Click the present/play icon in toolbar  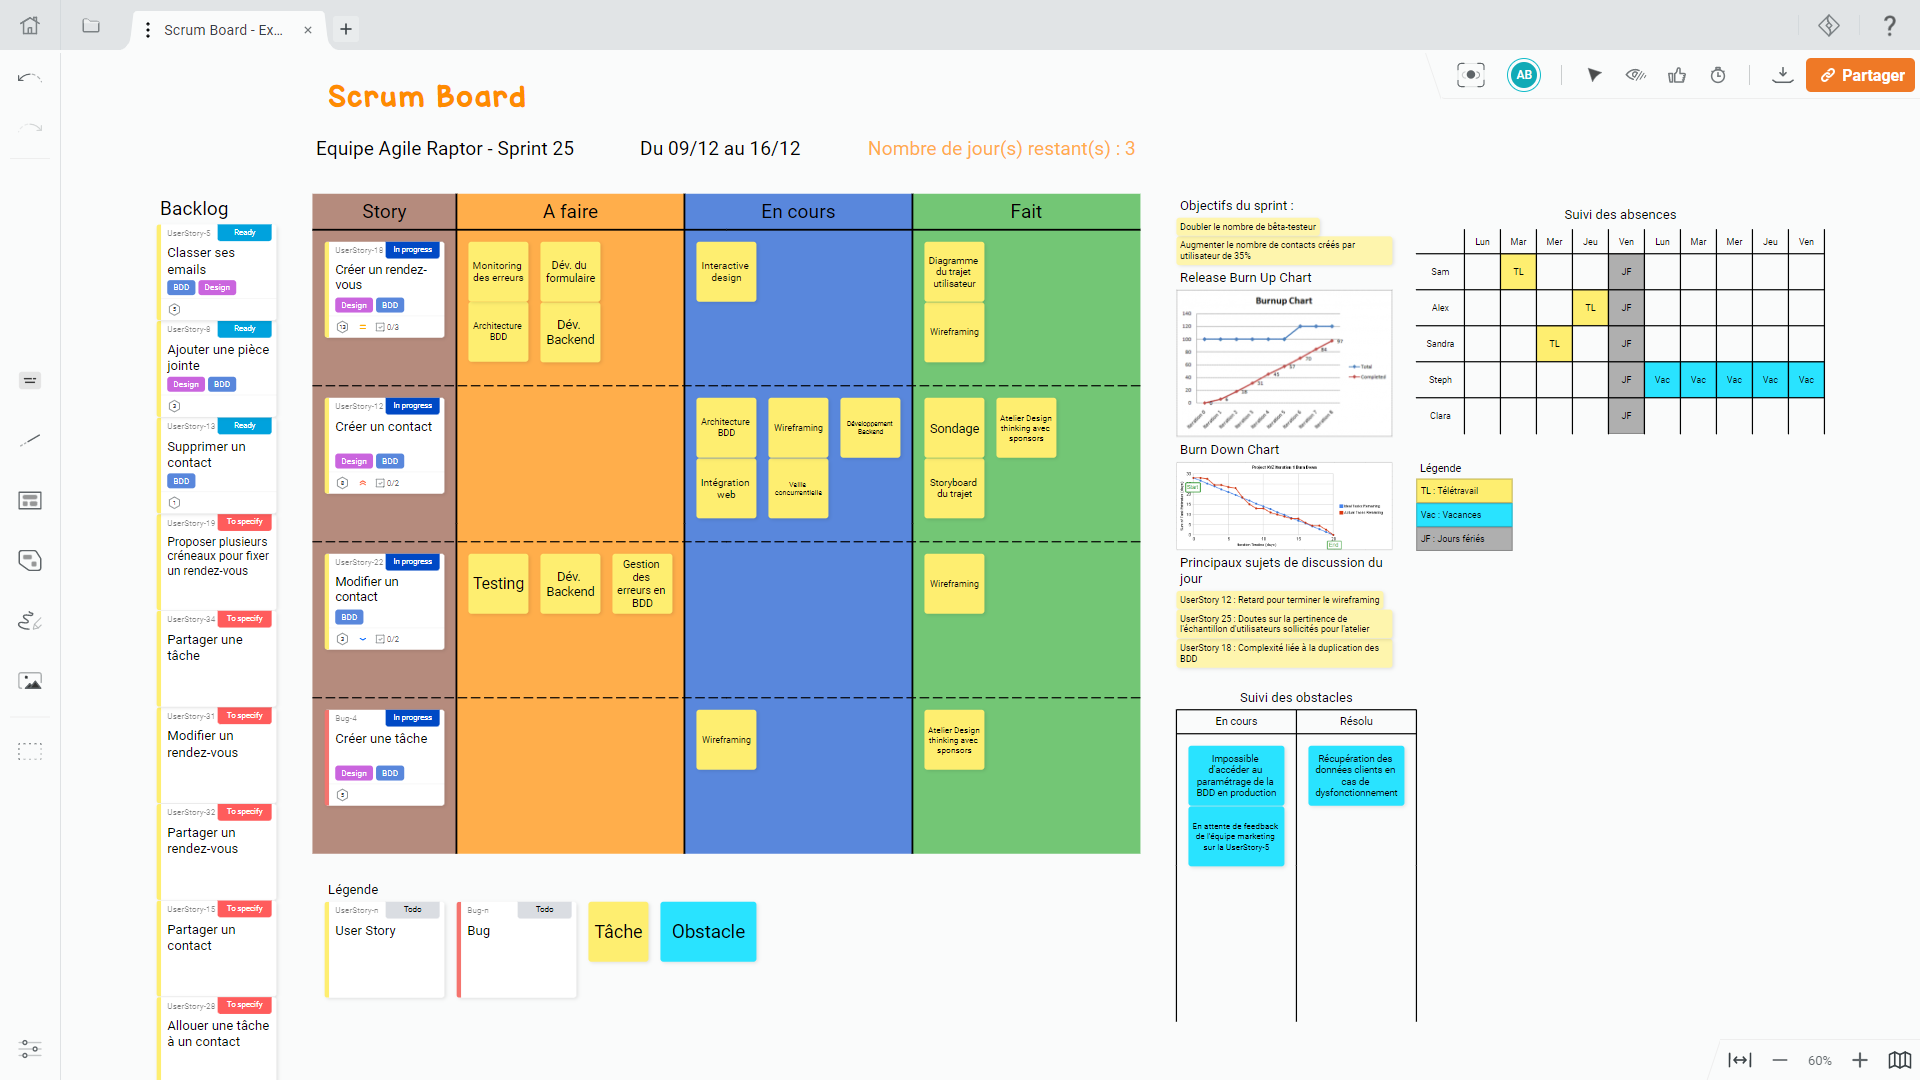tap(1593, 75)
